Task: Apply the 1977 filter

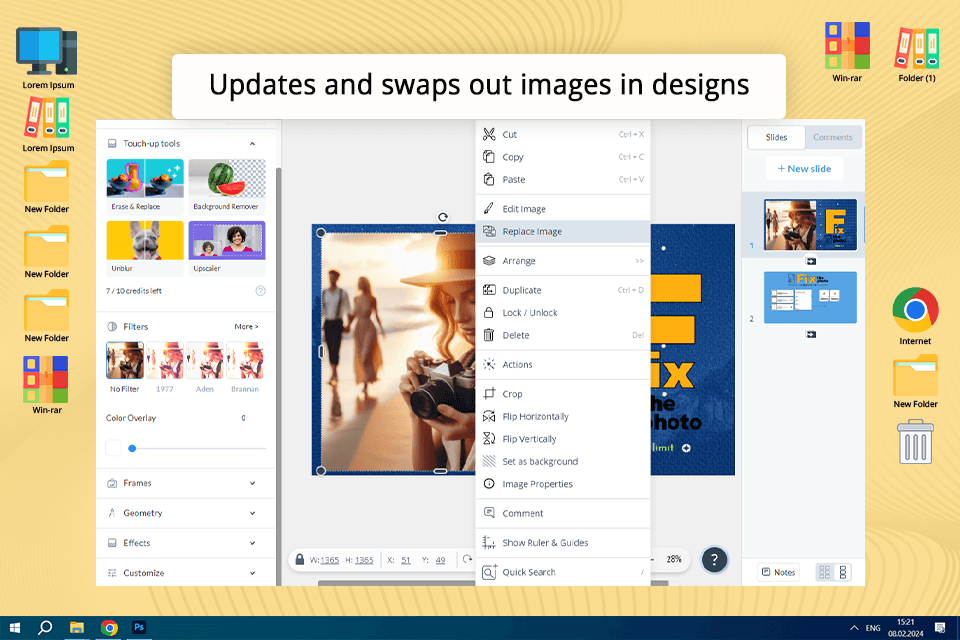Action: coord(165,367)
